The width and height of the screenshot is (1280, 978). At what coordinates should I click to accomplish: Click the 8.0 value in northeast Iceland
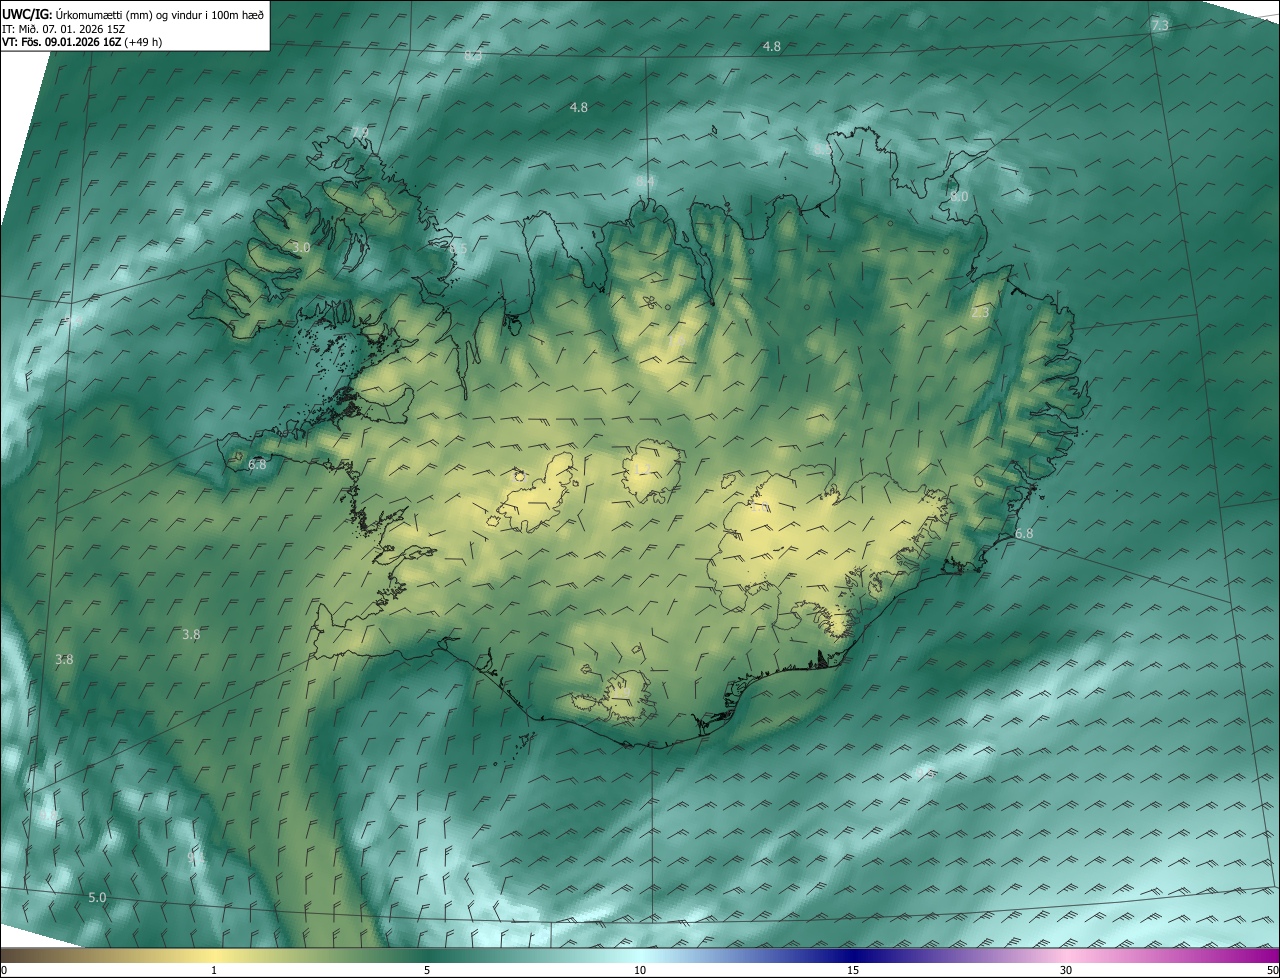(x=959, y=197)
